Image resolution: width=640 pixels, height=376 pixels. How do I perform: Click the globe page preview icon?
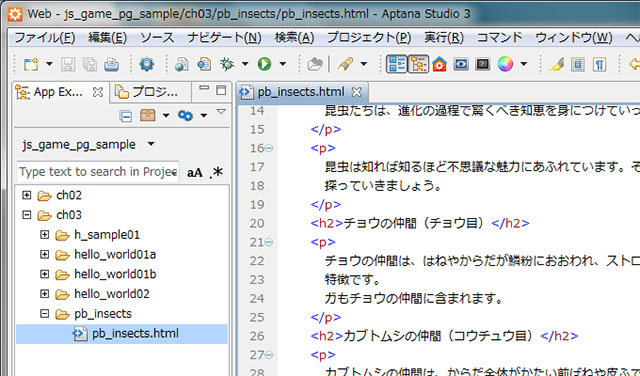pyautogui.click(x=182, y=64)
